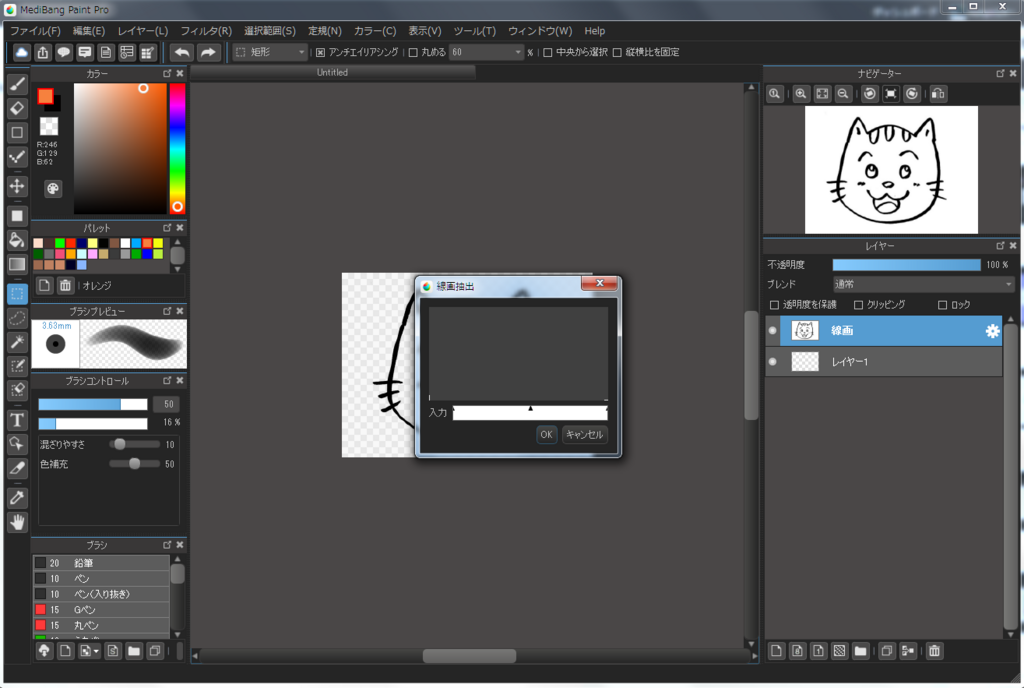Toggle 丸める checkbox

413,52
